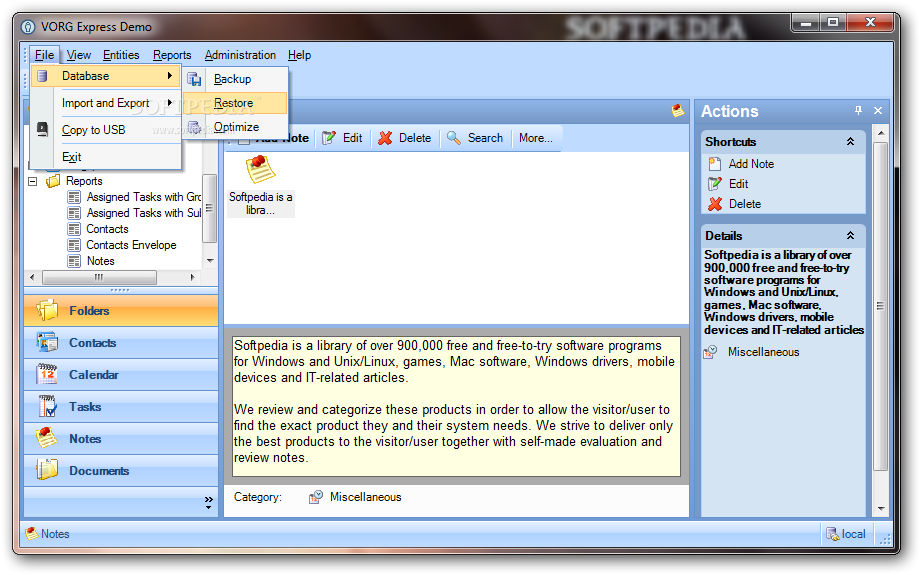
Task: Click the local connection status indicator
Action: coord(846,534)
